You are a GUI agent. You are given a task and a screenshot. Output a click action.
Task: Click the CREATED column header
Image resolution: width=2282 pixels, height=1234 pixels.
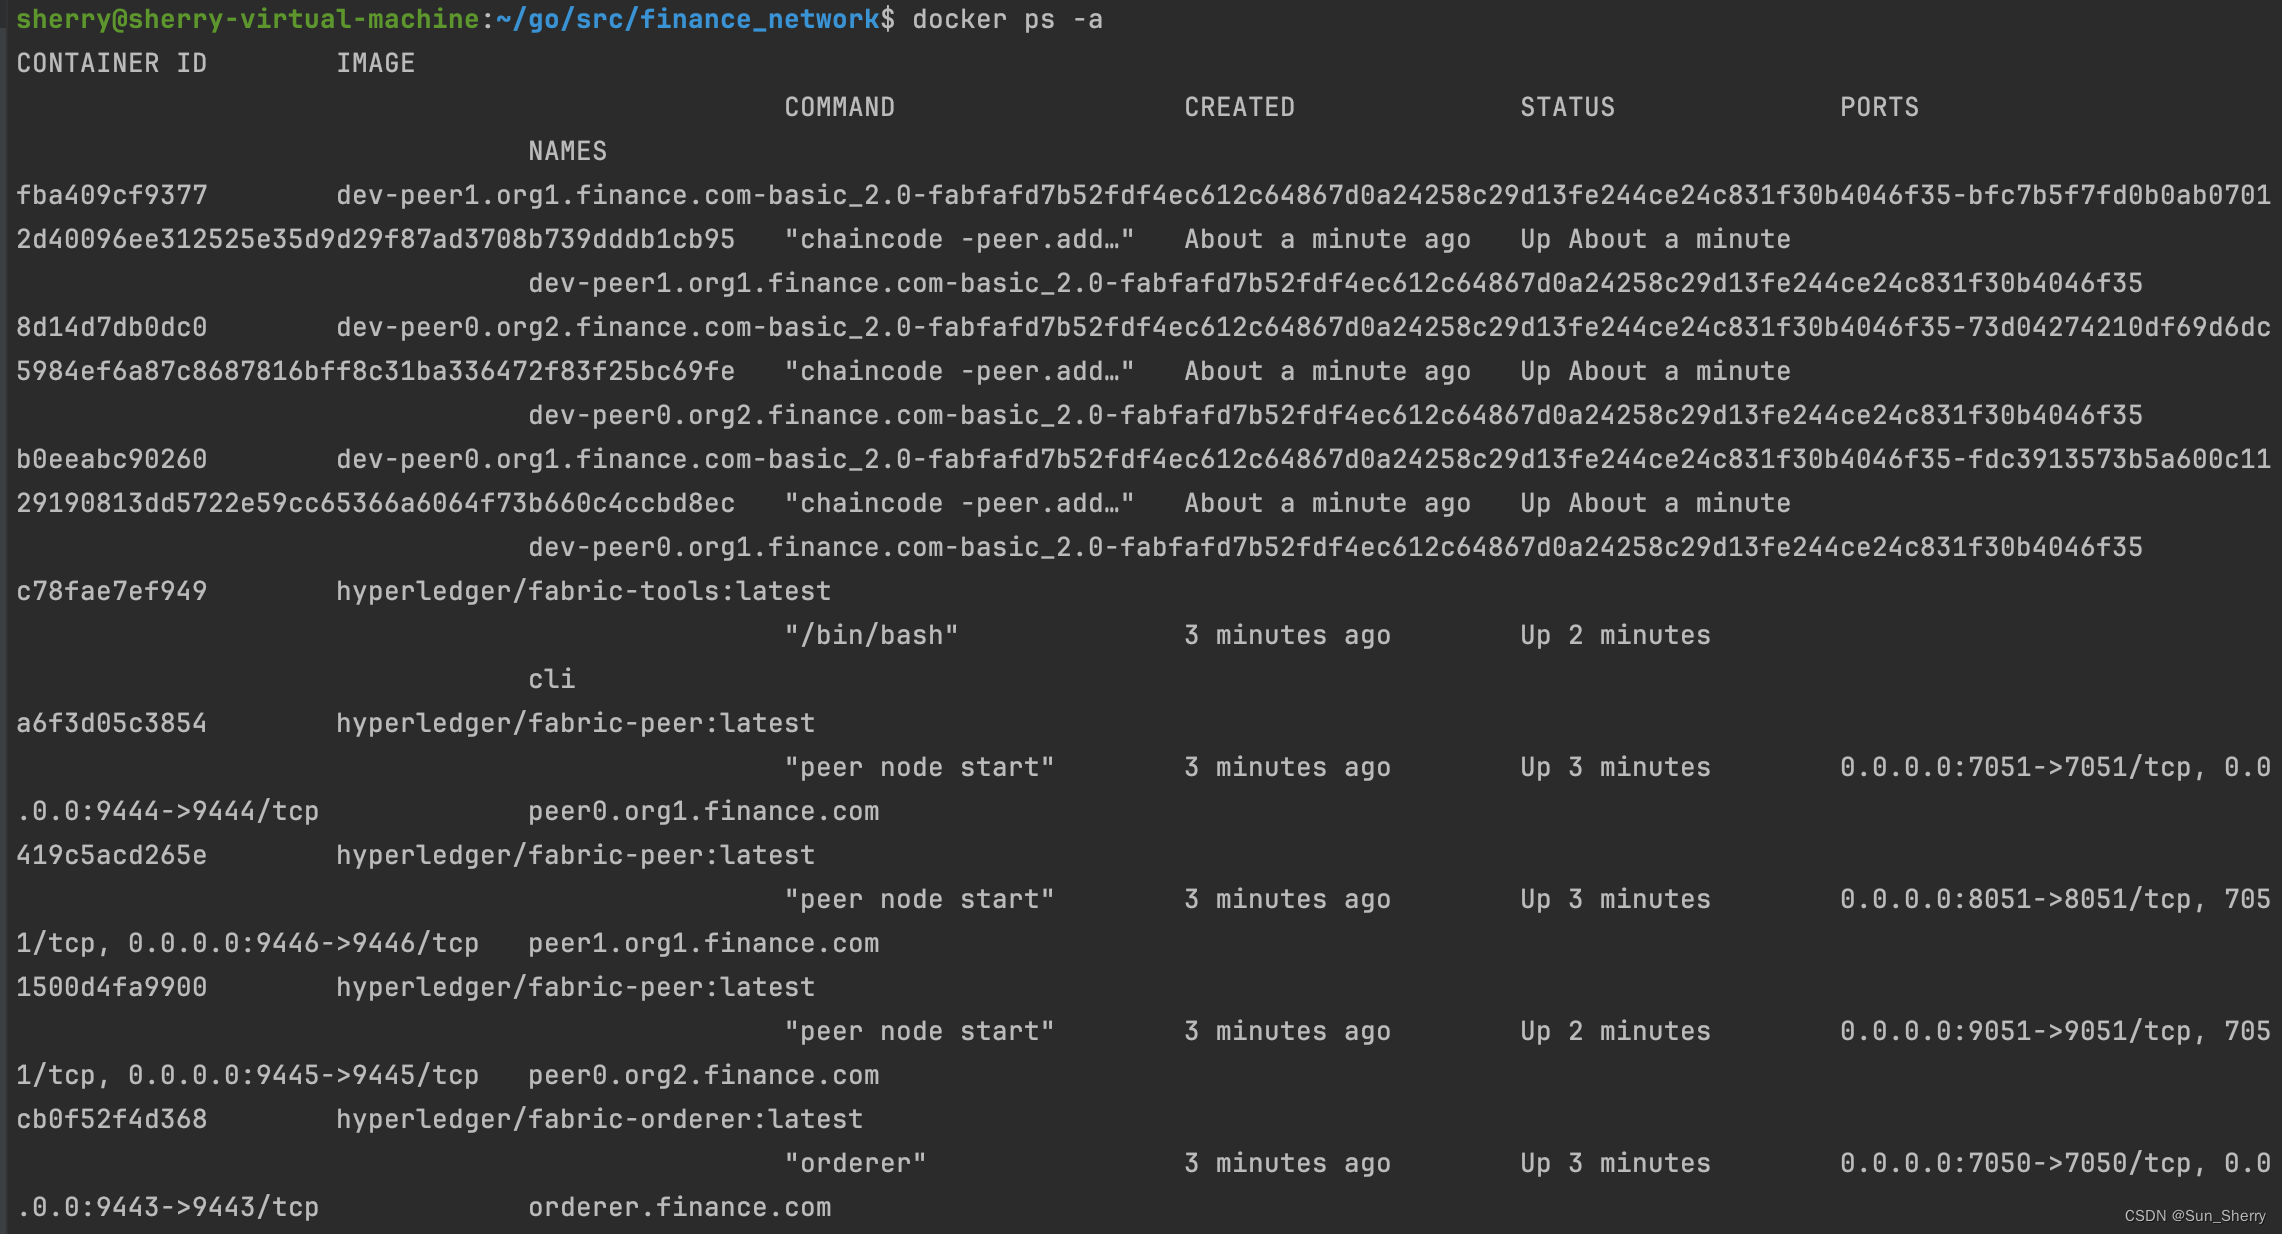(1240, 108)
